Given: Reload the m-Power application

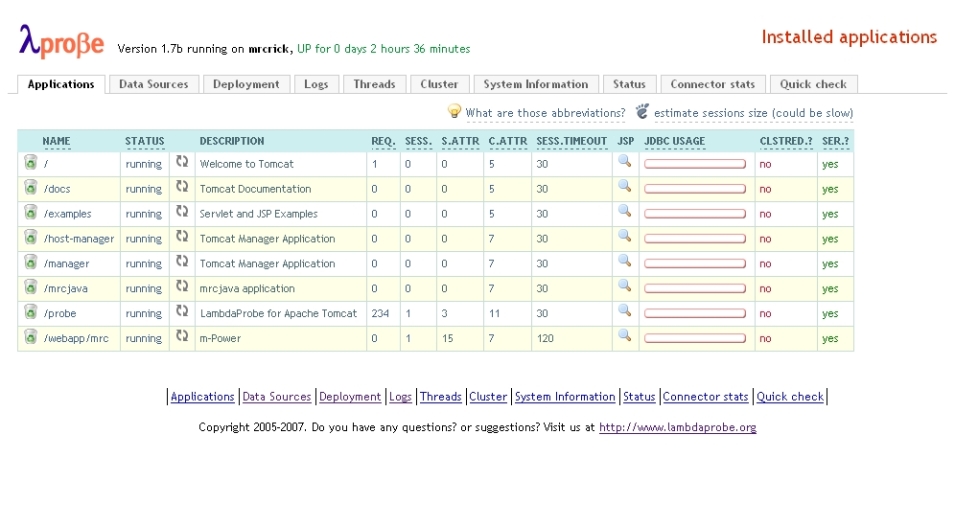Looking at the screenshot, I should click(x=182, y=336).
